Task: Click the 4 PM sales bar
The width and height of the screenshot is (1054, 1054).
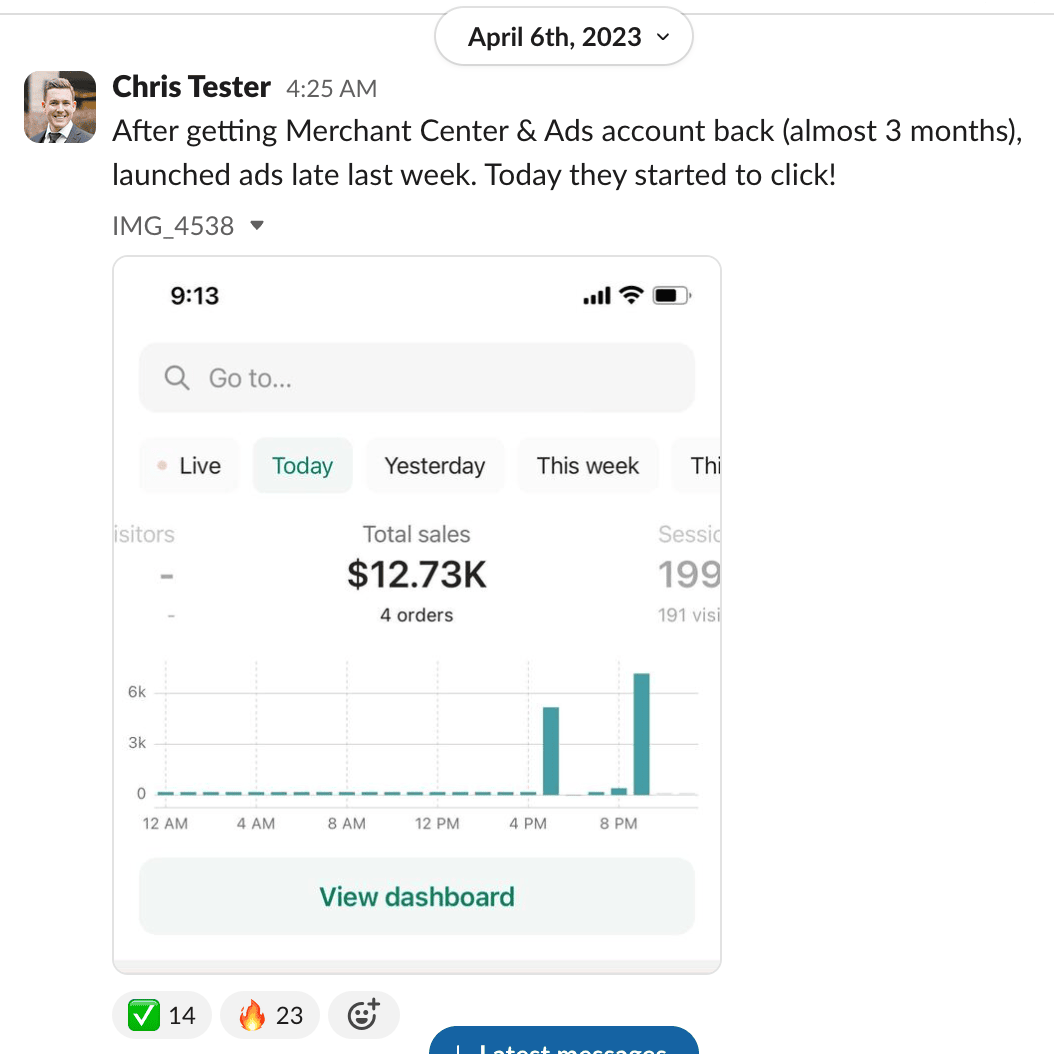Action: pos(551,750)
